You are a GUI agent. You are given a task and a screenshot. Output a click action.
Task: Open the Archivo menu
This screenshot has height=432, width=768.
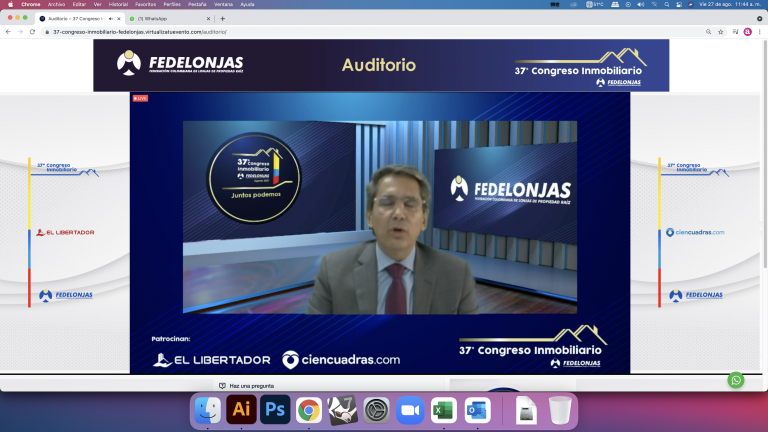point(56,4)
